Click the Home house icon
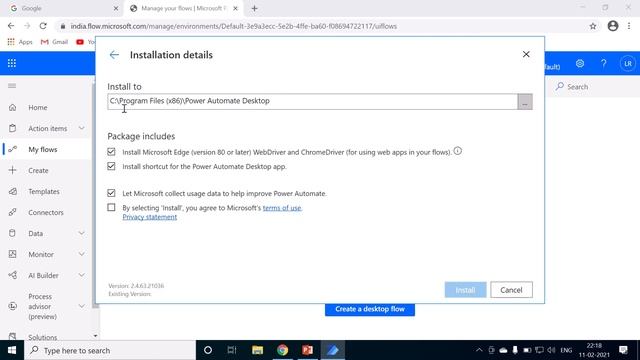The height and width of the screenshot is (360, 640). pos(13,107)
